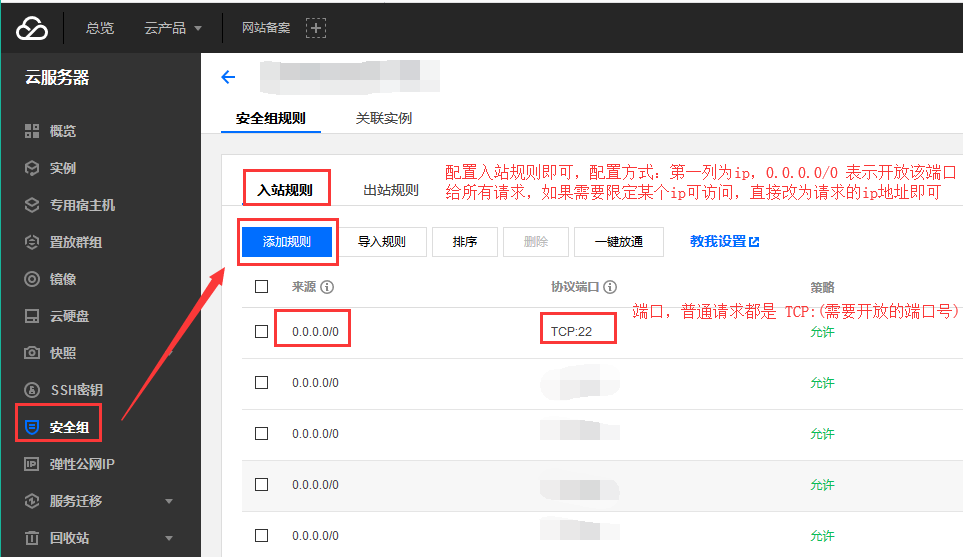963x557 pixels.
Task: Click the 云服务器 sidebar heading
Action: (x=57, y=77)
